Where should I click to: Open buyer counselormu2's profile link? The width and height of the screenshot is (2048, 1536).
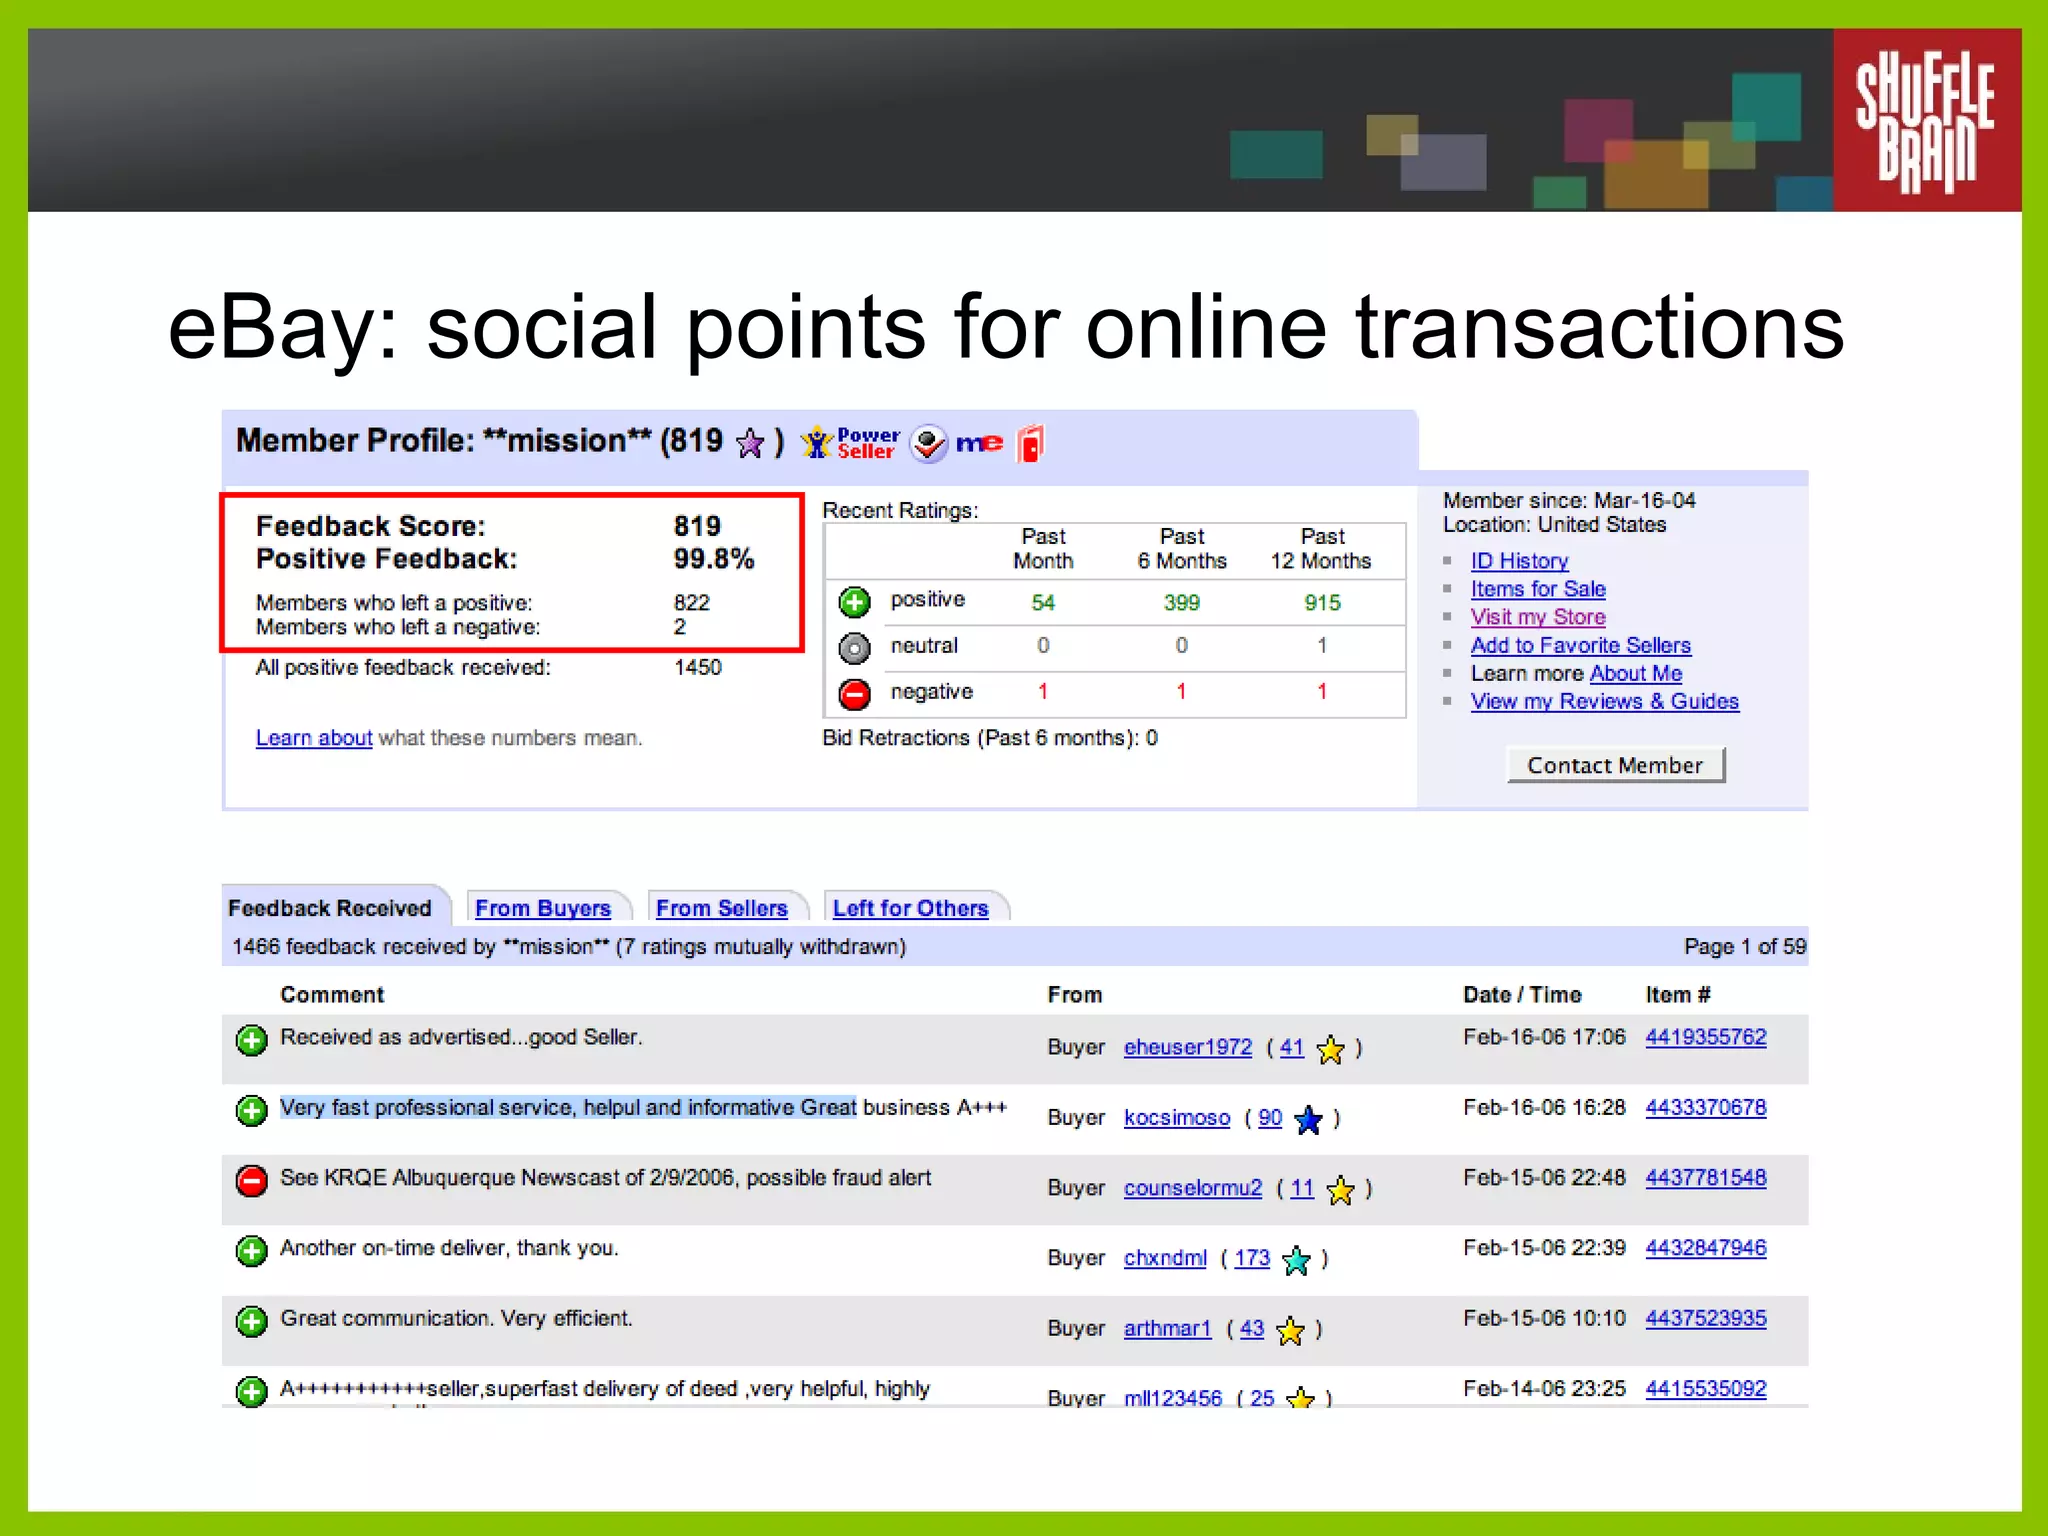1193,1188
